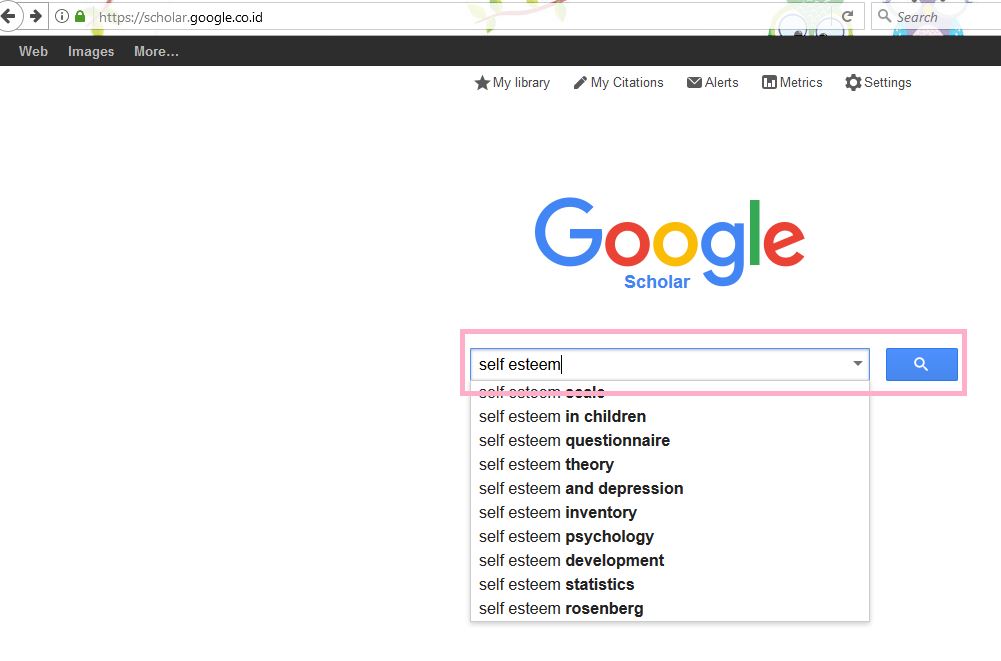This screenshot has height=661, width=1001.
Task: Click the padlock icon in the address bar
Action: tap(80, 16)
